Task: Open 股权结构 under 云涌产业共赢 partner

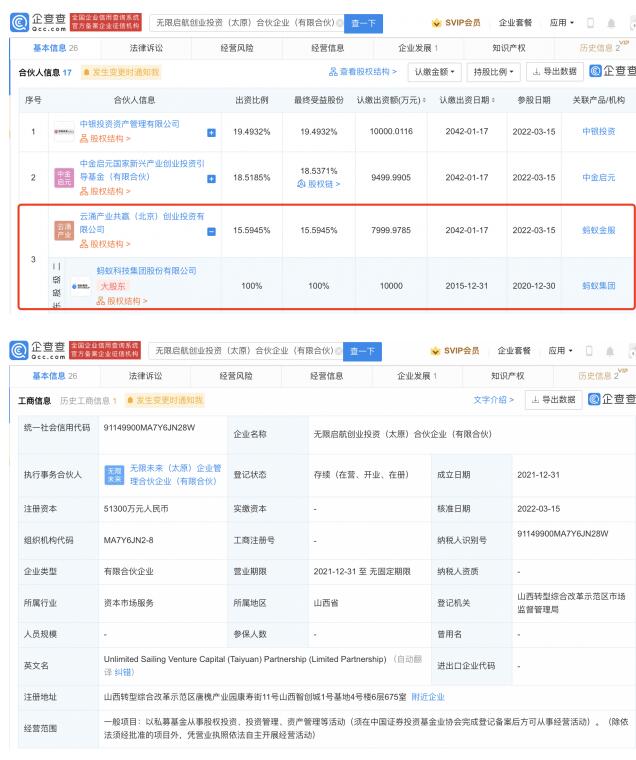Action: coord(105,244)
